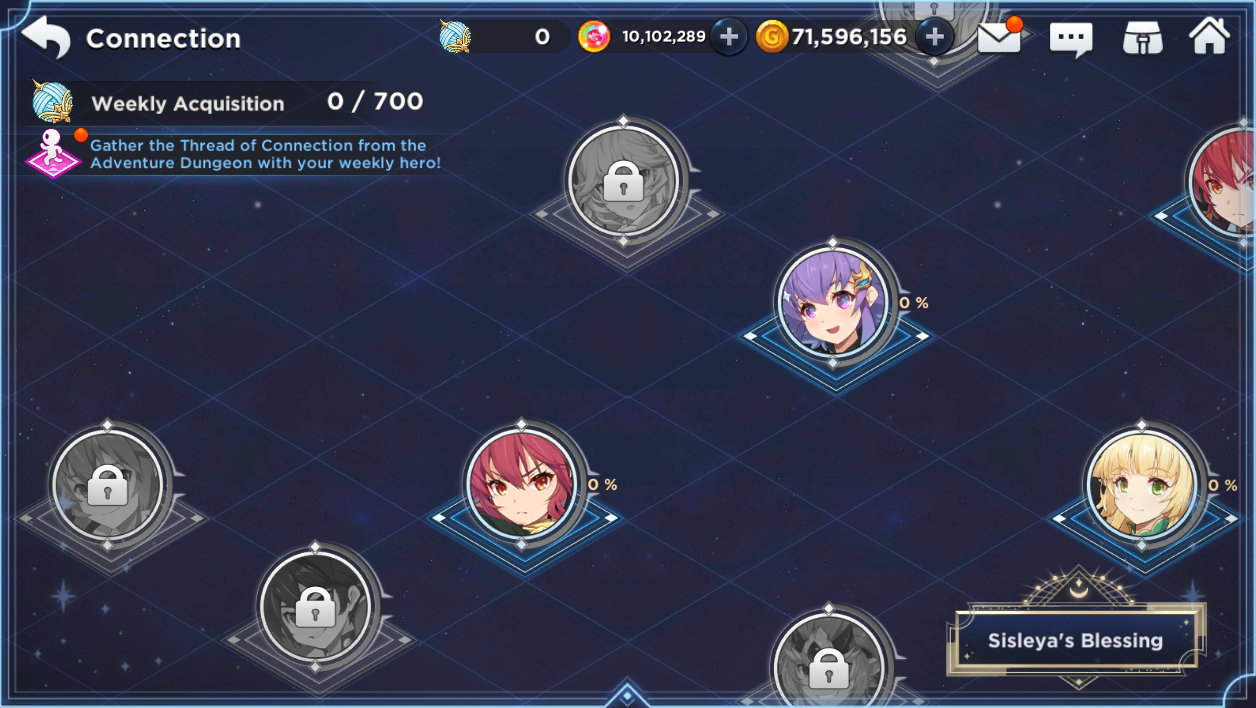The width and height of the screenshot is (1256, 708).
Task: Tap the pink weekly hero guide icon
Action: coord(53,152)
